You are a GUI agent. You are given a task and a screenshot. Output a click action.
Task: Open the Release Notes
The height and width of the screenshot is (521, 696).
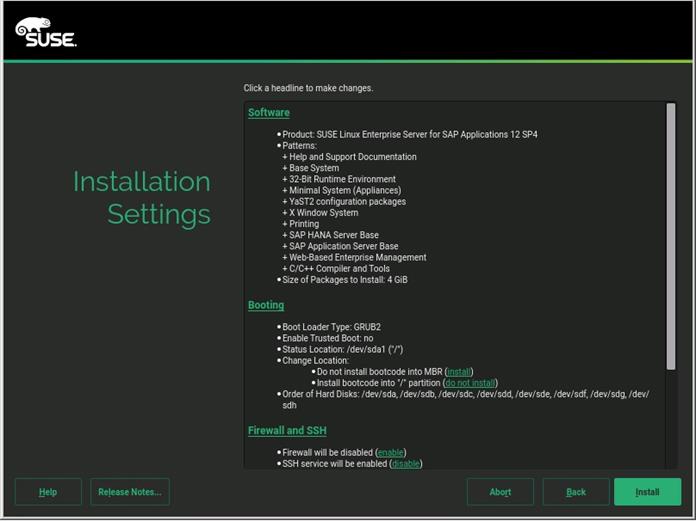130,492
